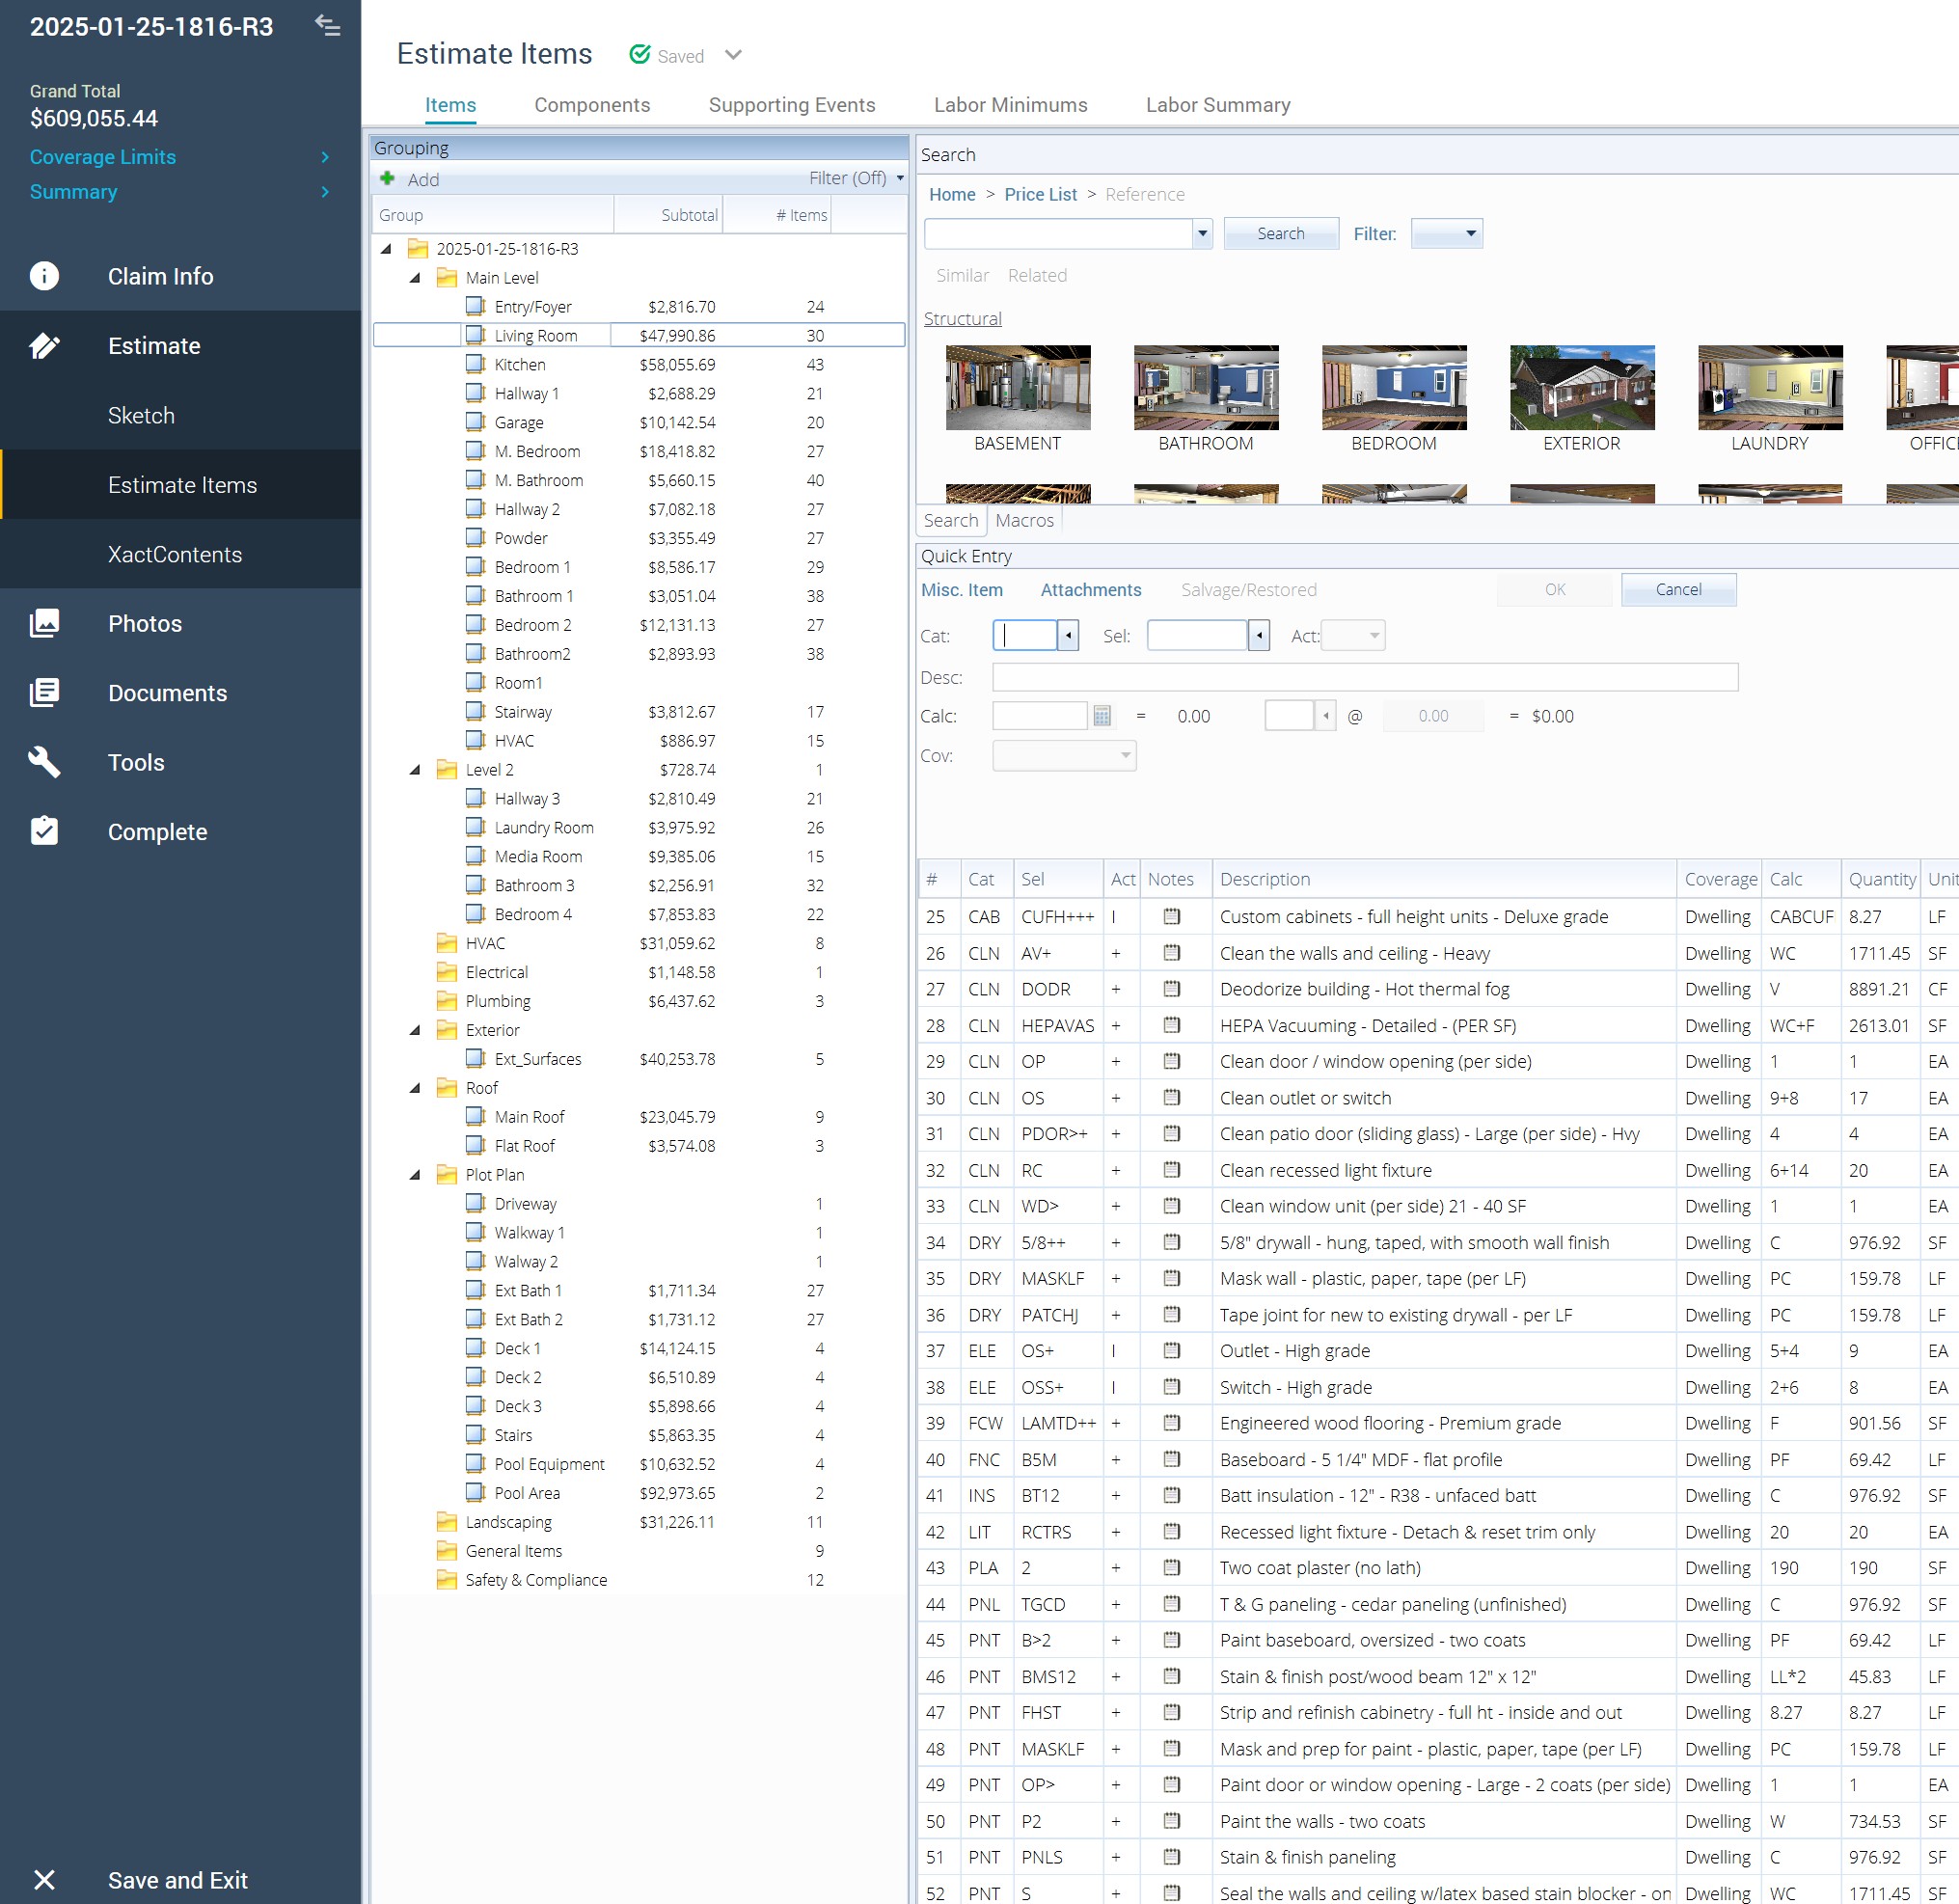Click the Main Roof room icon

pyautogui.click(x=476, y=1116)
